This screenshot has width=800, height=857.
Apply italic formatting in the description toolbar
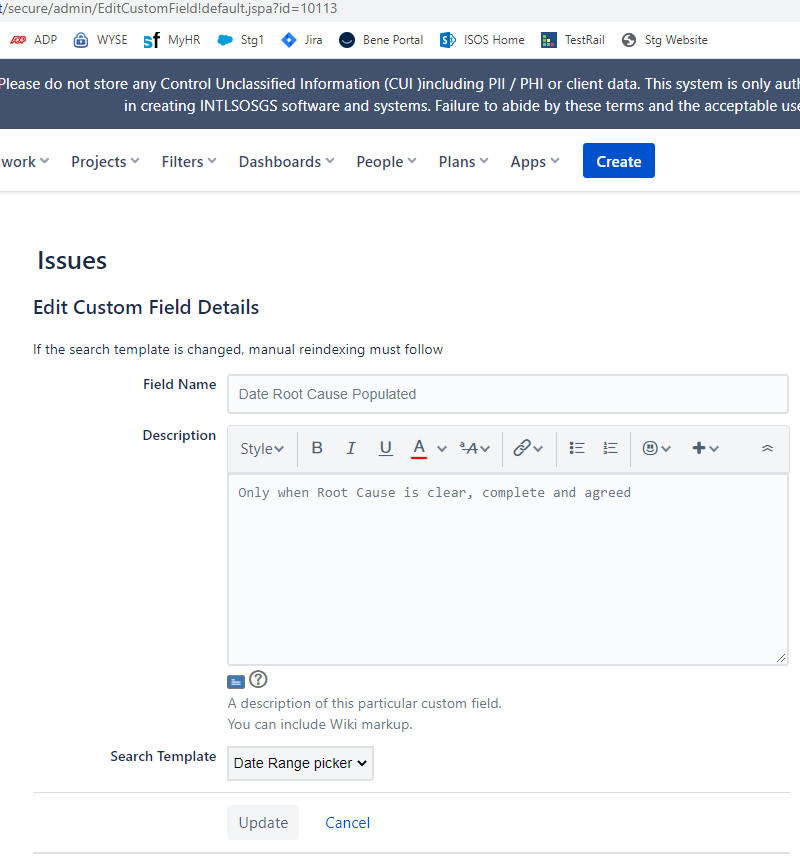point(351,448)
